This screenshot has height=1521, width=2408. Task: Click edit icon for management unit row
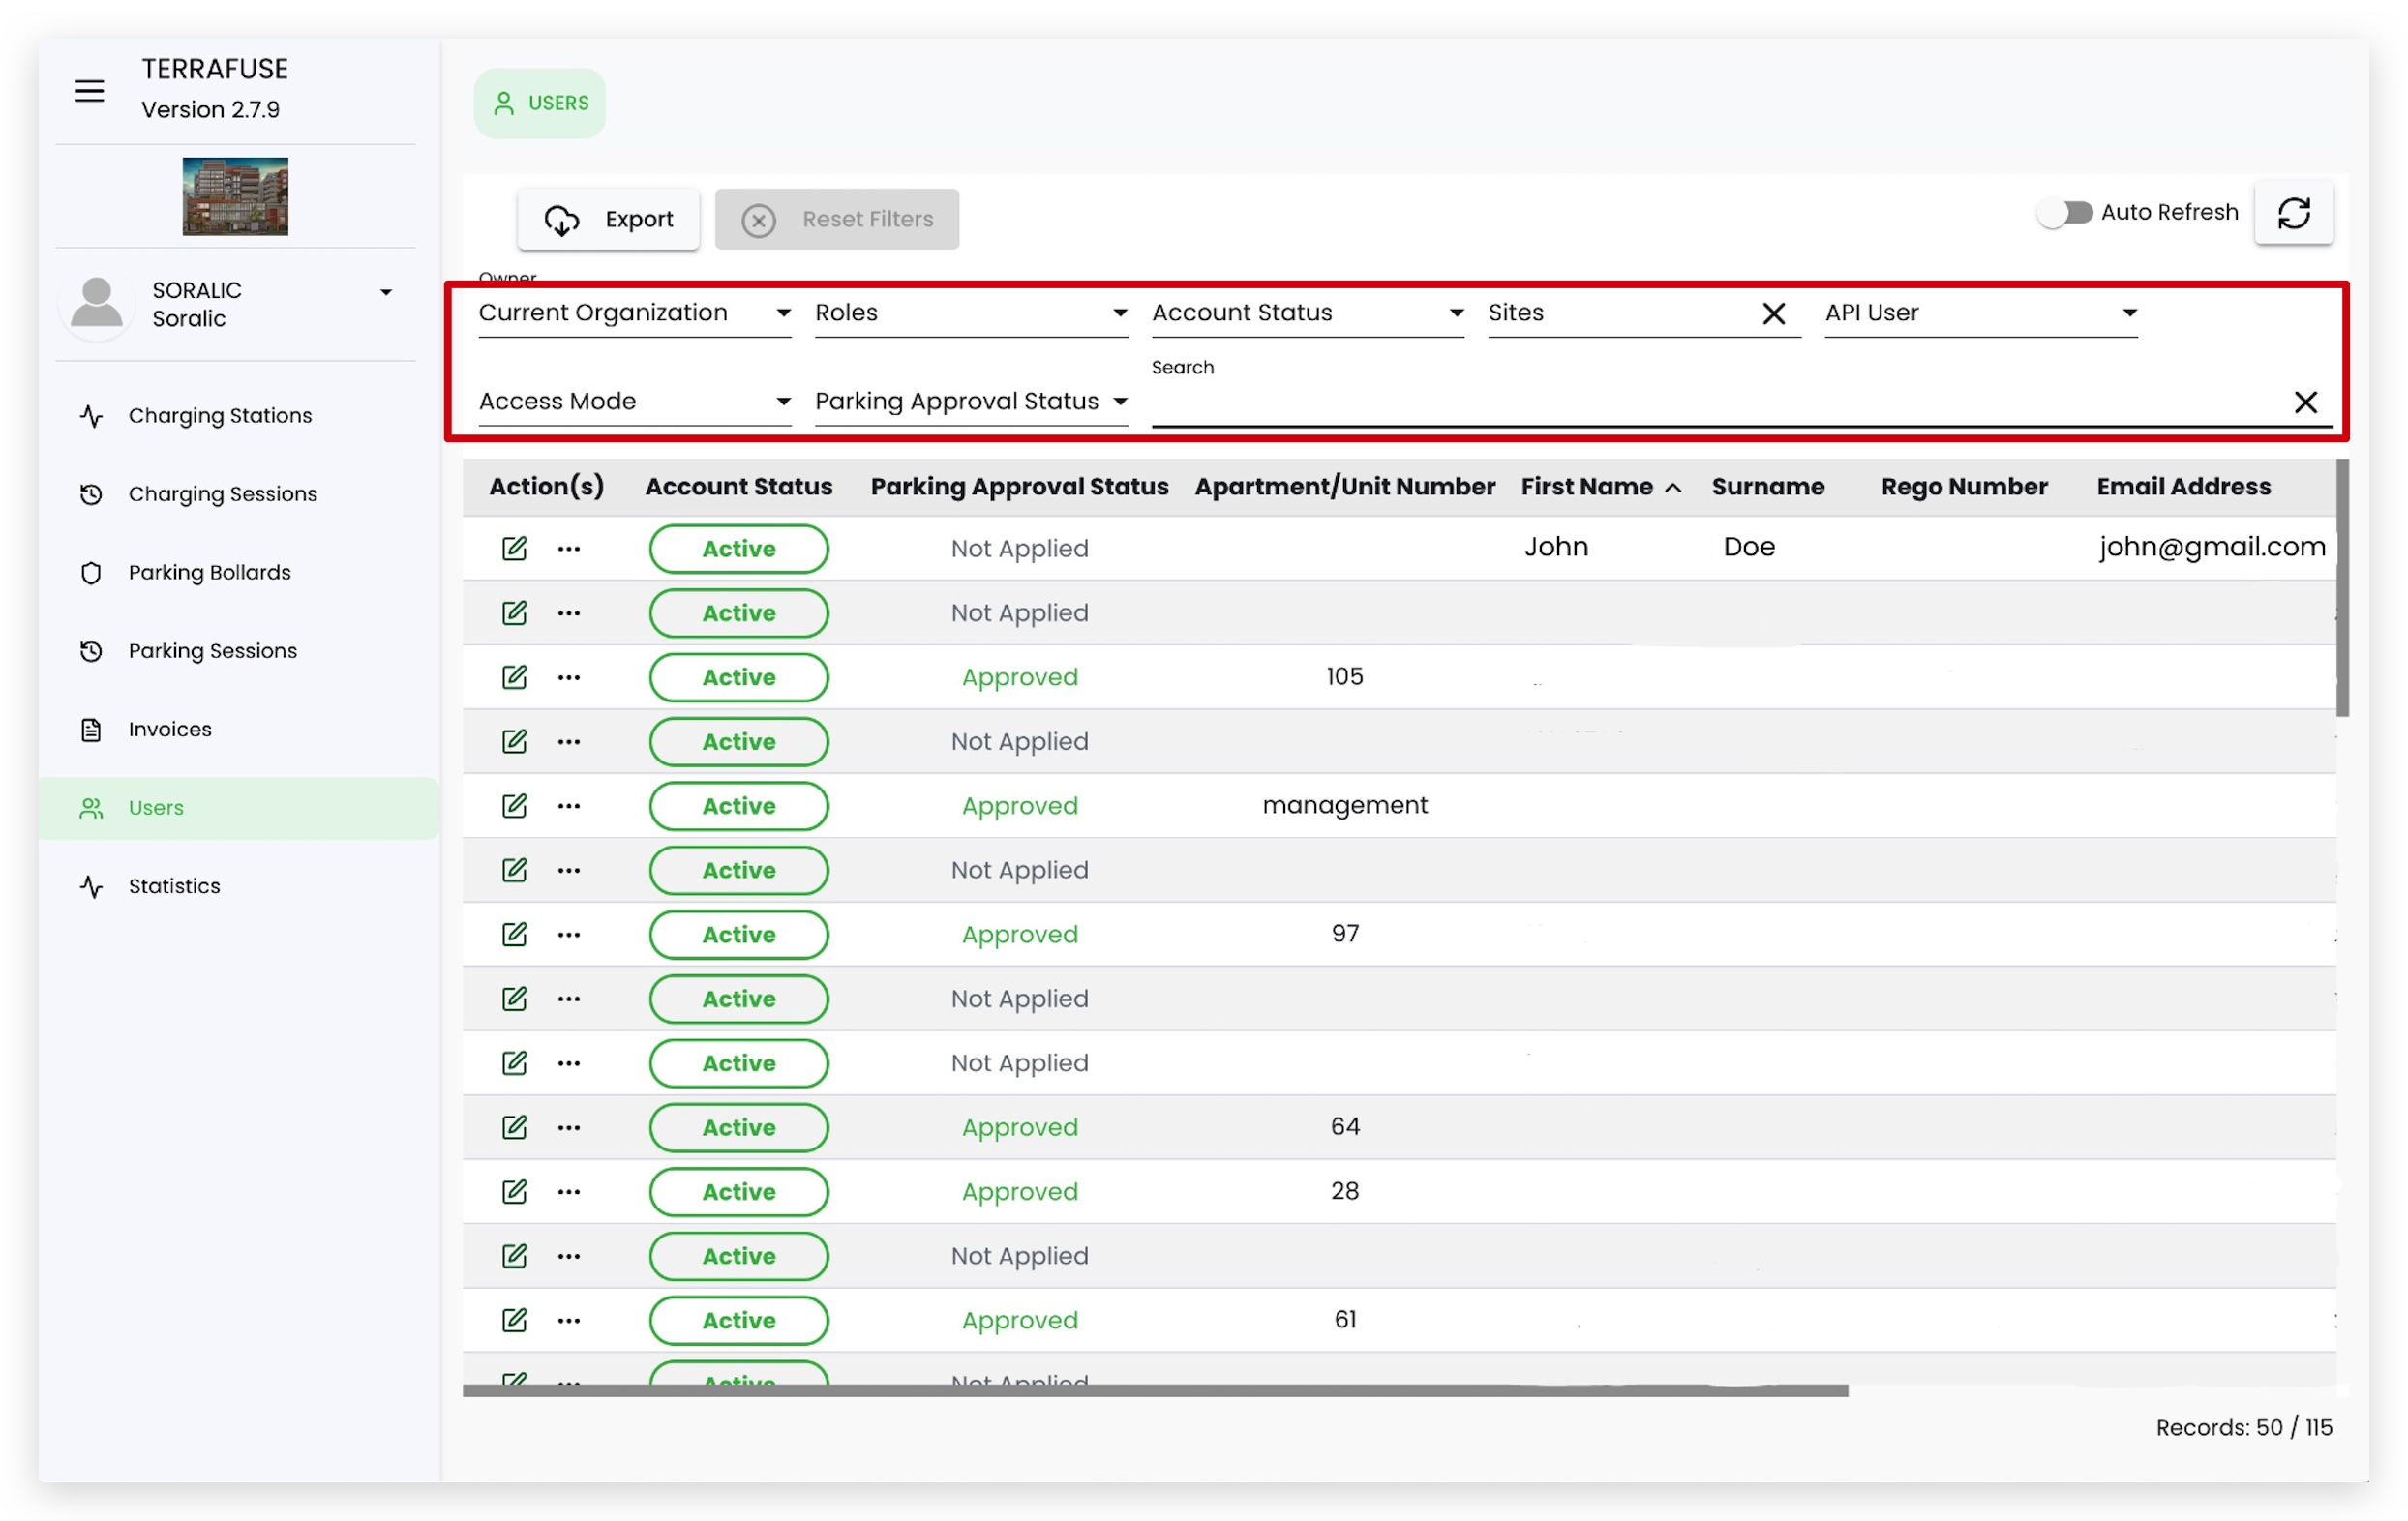pyautogui.click(x=514, y=806)
